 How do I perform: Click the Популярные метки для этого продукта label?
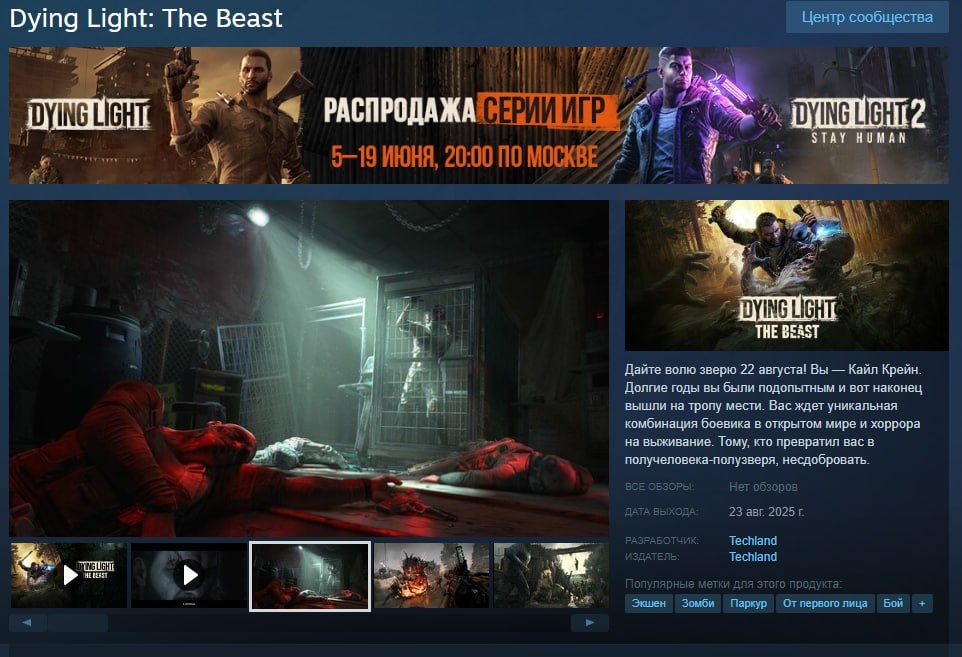pos(734,583)
